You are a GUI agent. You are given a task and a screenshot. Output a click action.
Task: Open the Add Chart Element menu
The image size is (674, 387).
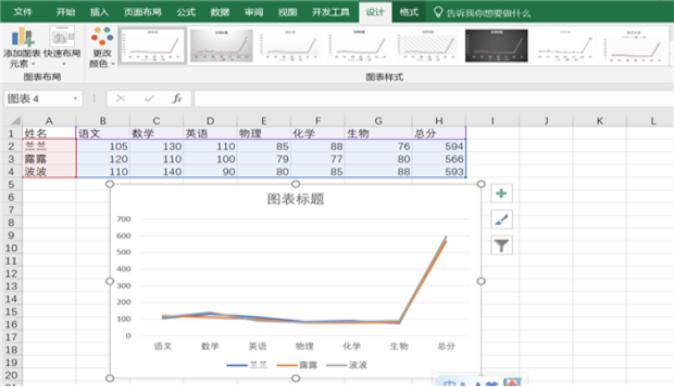pos(22,47)
